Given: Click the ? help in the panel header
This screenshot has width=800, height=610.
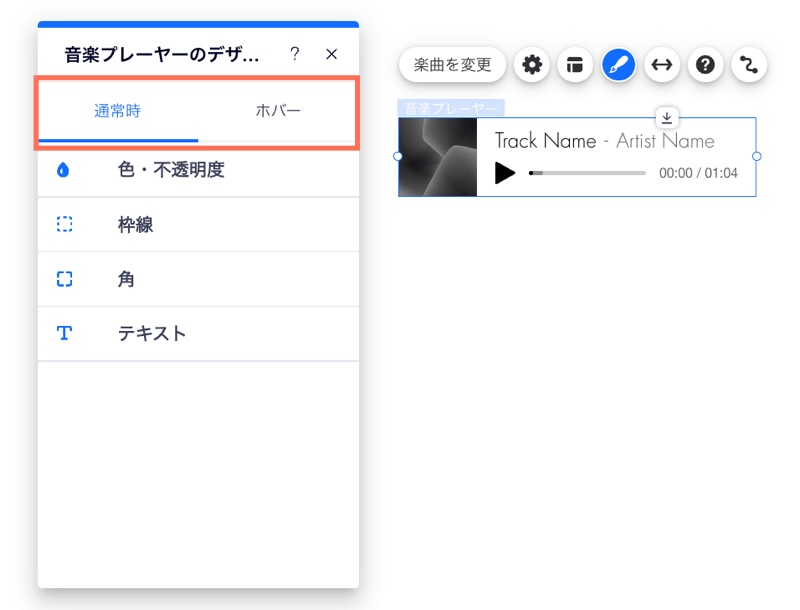Looking at the screenshot, I should tap(295, 54).
